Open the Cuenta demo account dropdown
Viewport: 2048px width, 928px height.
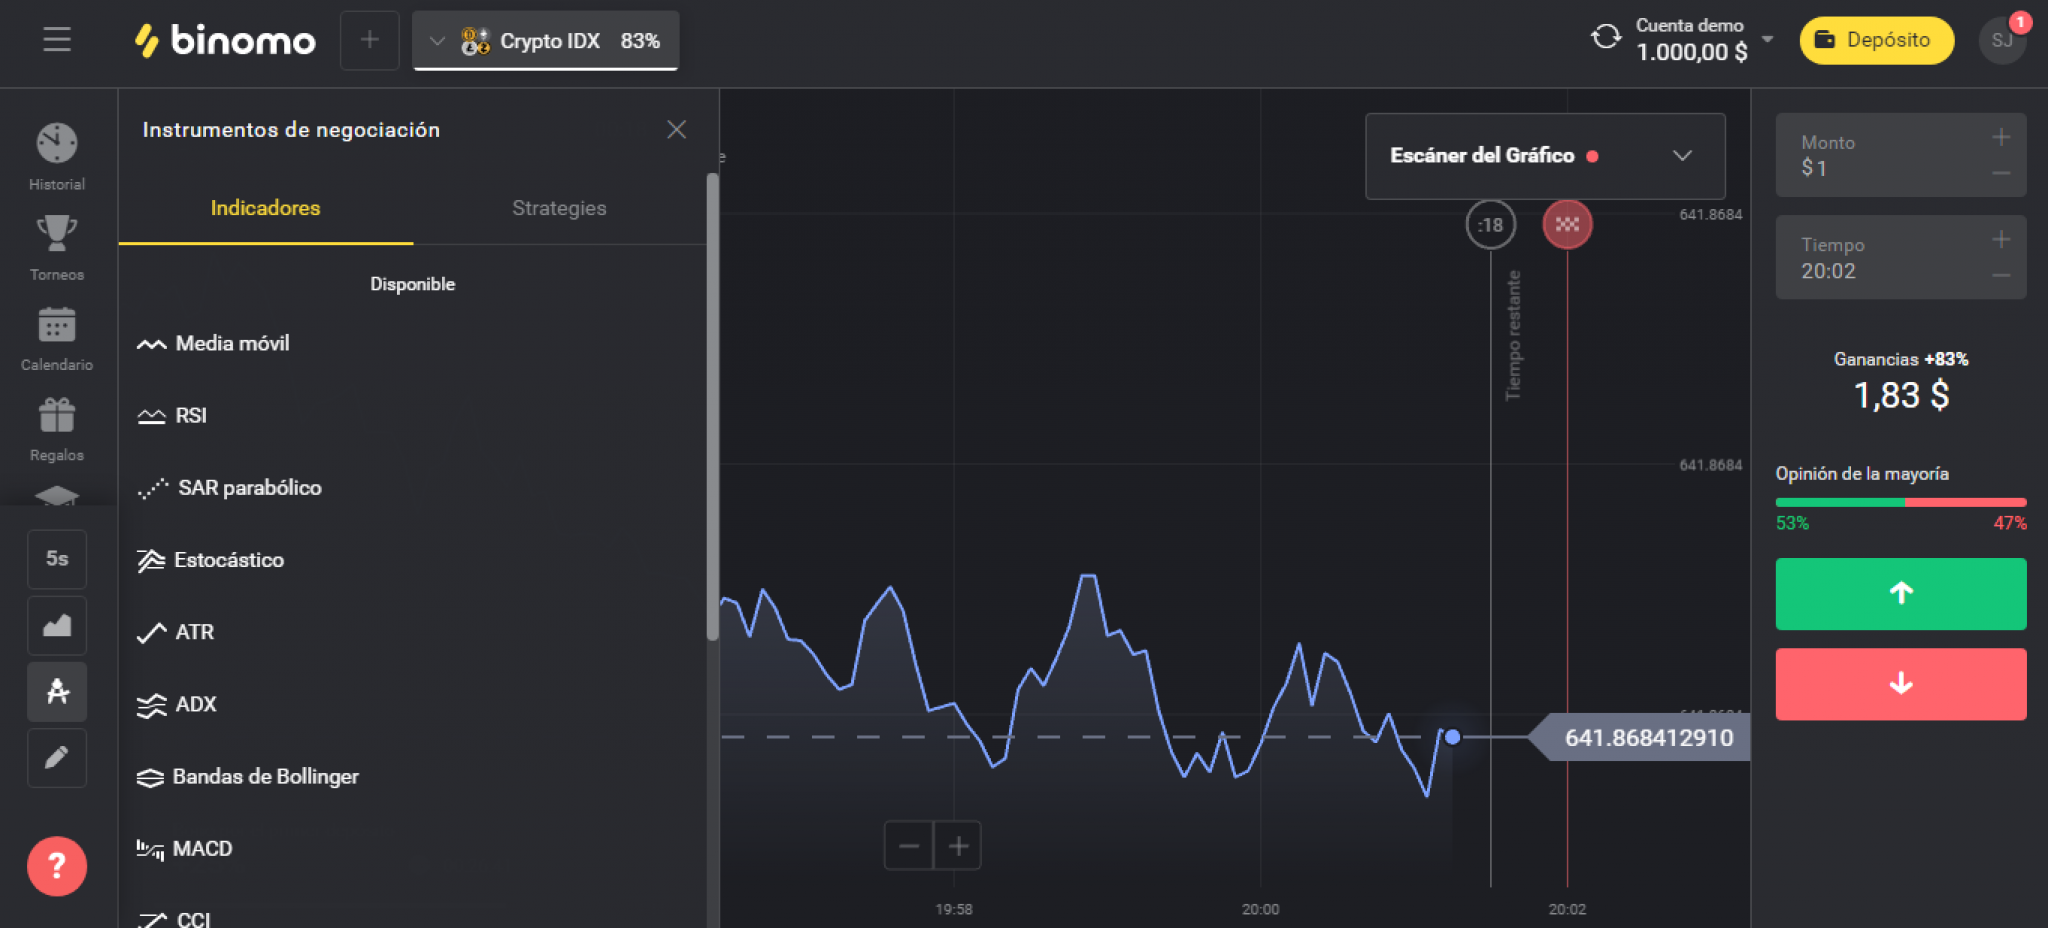pos(1767,40)
